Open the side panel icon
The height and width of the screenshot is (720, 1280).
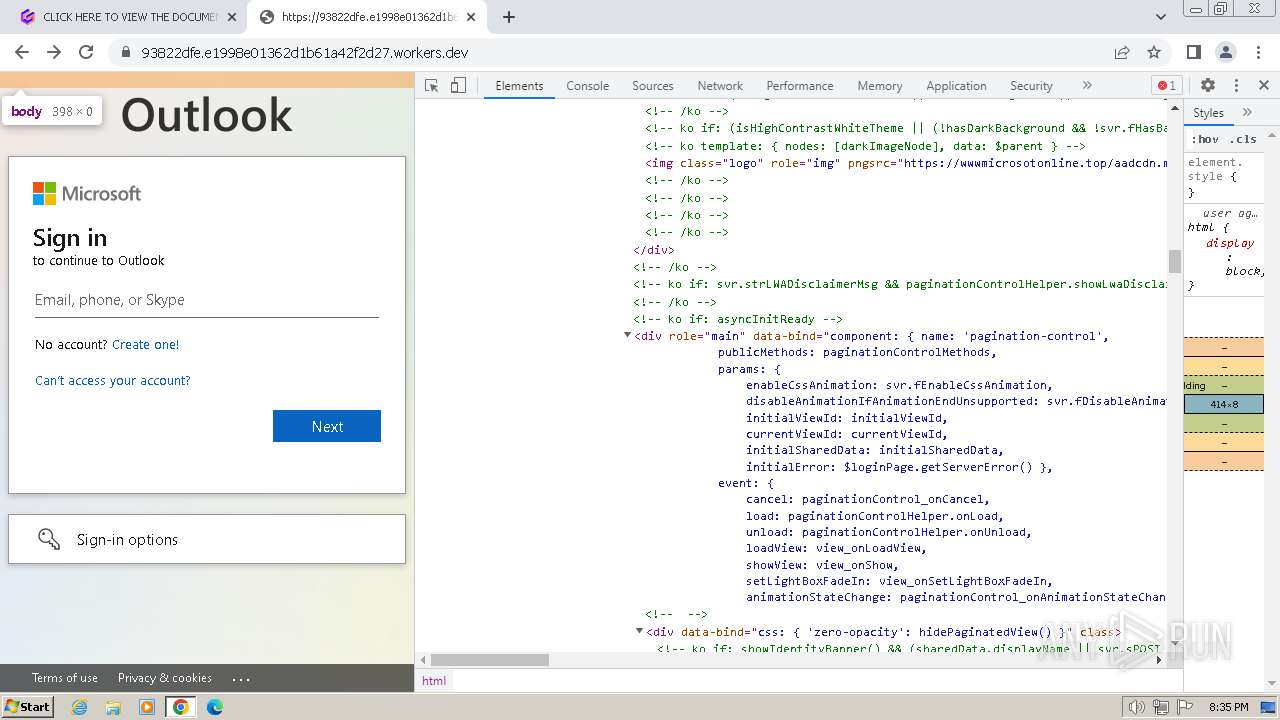pyautogui.click(x=1194, y=52)
